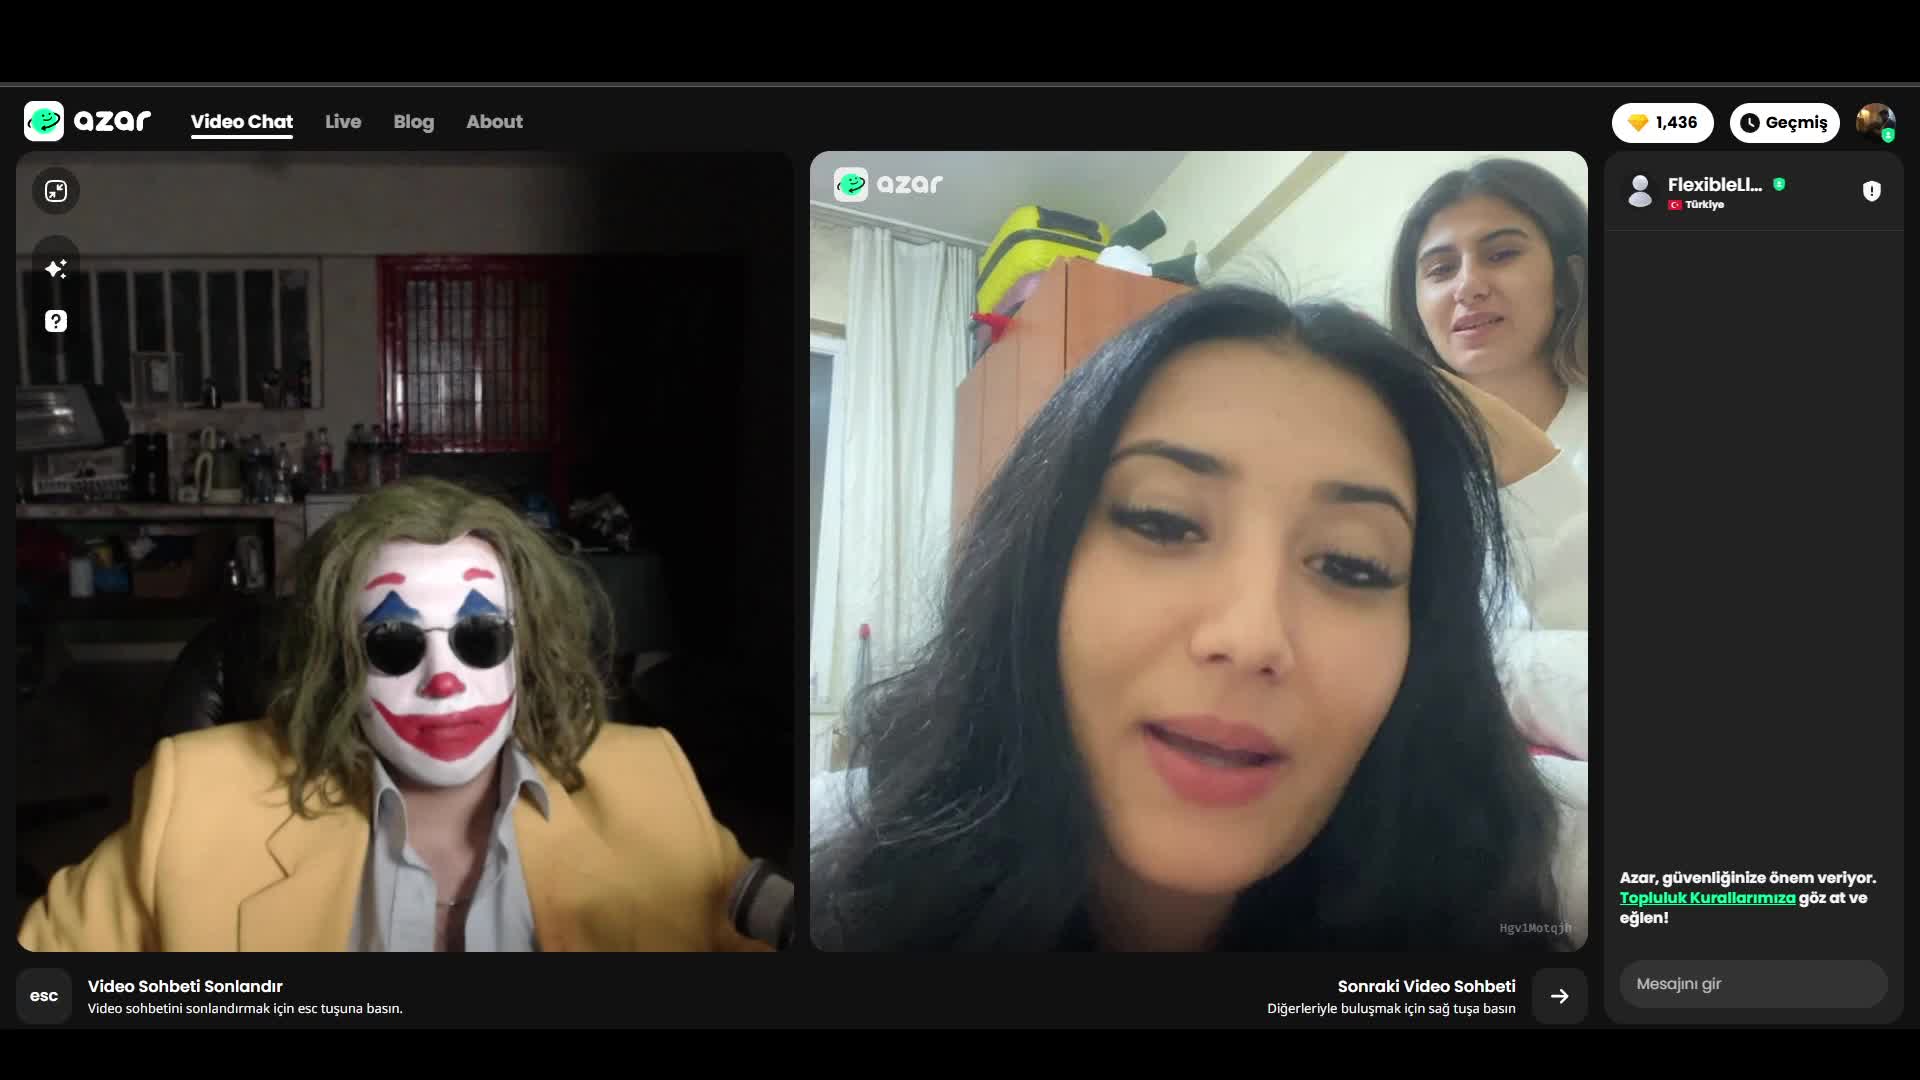Report user with the shield icon
The height and width of the screenshot is (1080, 1920).
[1872, 191]
